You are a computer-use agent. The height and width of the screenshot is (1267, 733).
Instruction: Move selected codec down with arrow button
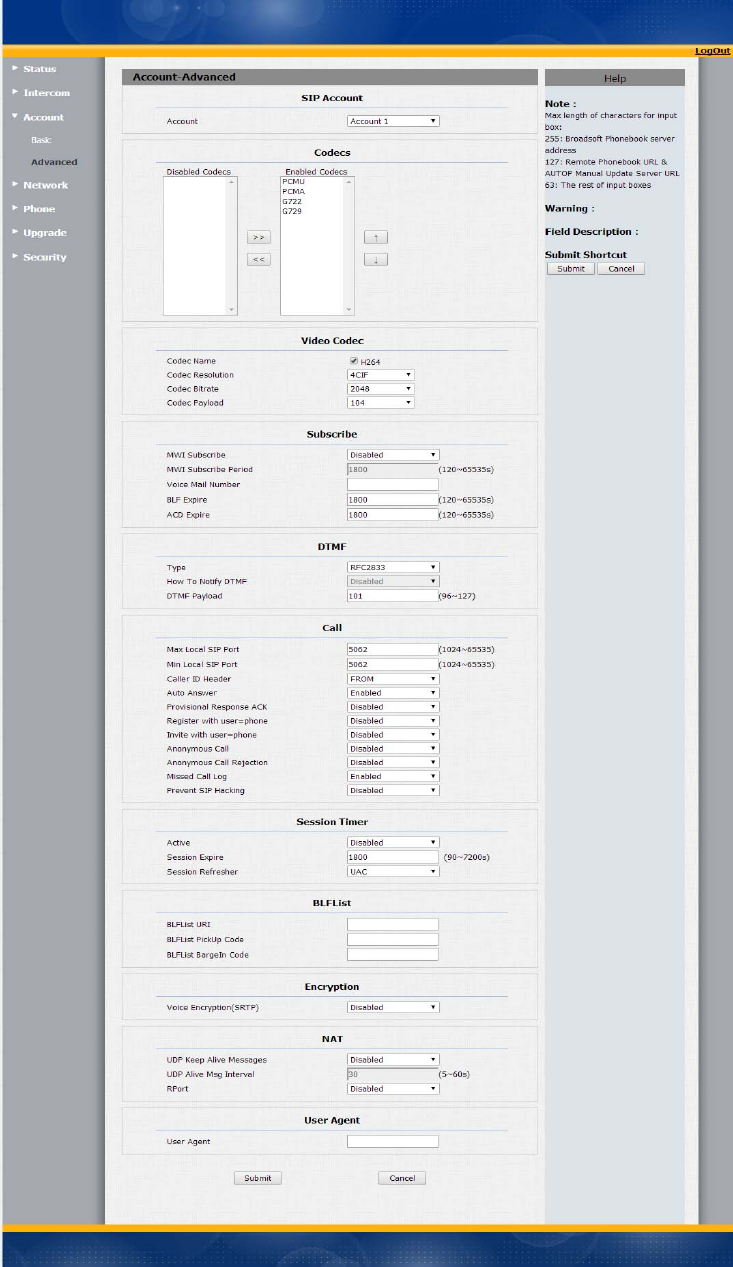click(375, 259)
